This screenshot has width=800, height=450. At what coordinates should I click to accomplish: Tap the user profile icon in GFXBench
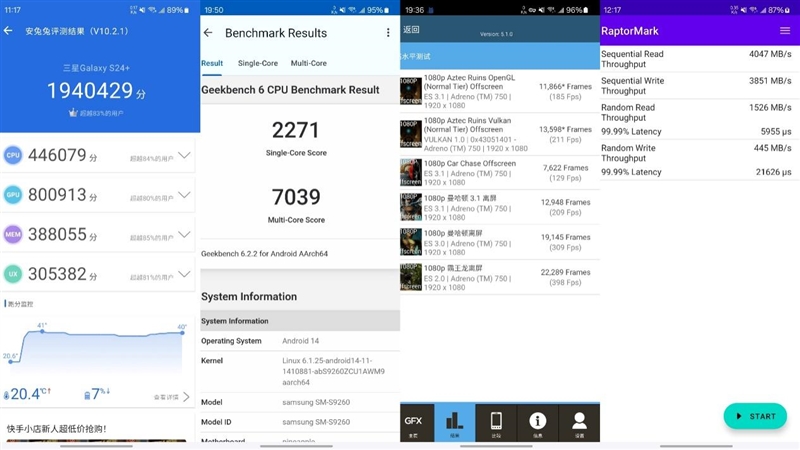pos(579,423)
